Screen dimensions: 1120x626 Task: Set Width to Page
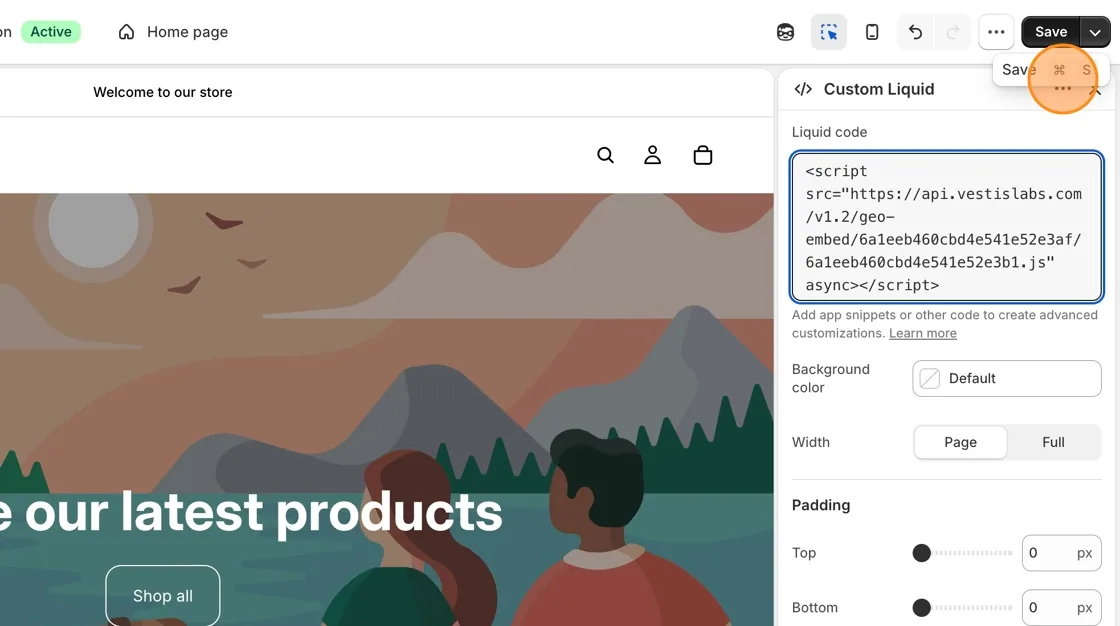coord(960,442)
